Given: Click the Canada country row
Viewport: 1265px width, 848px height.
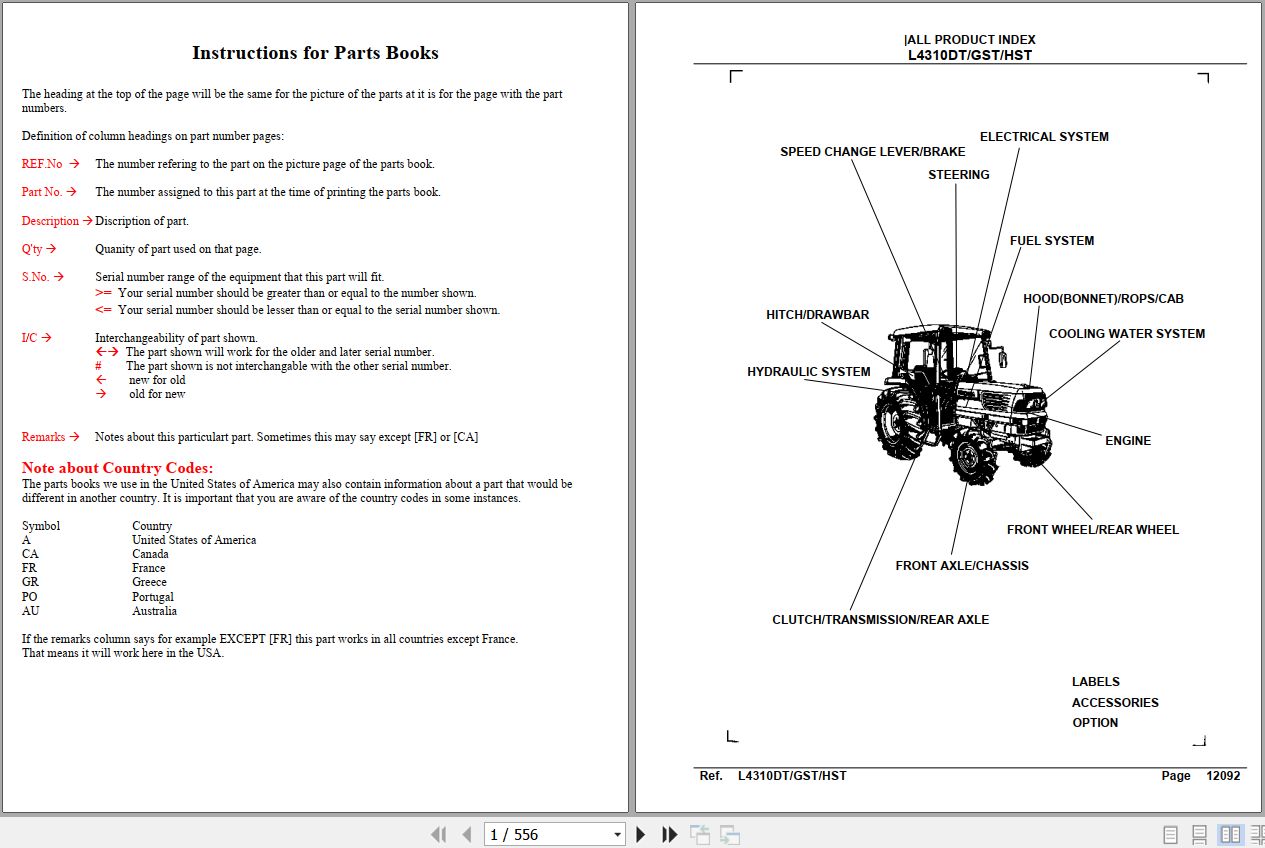Looking at the screenshot, I should [96, 554].
